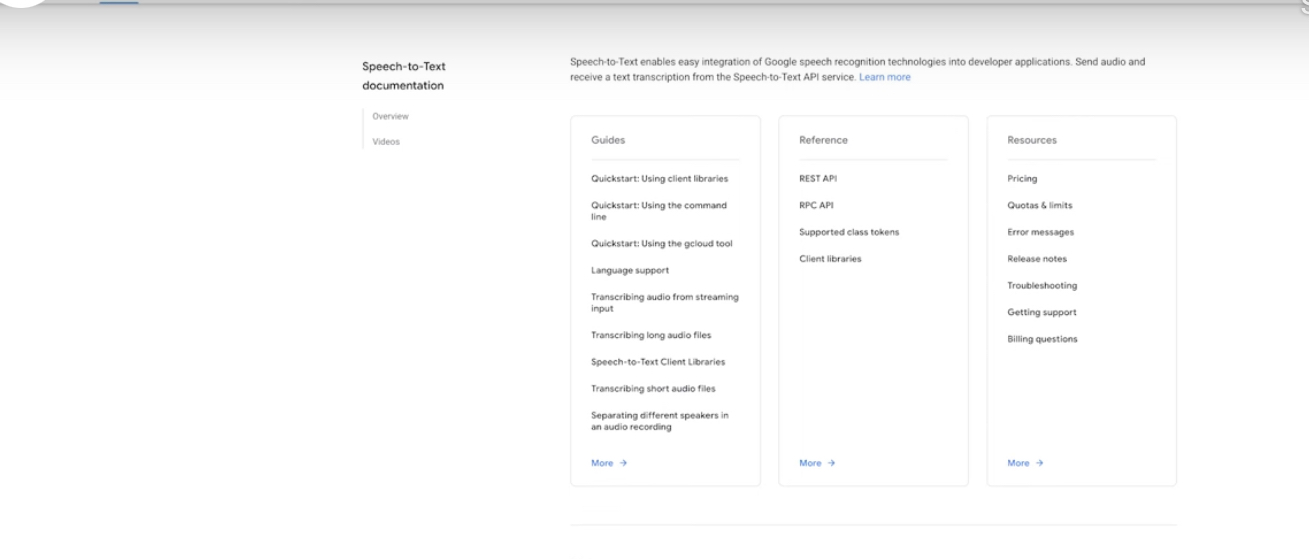Open the Overview sidebar item

tap(390, 117)
